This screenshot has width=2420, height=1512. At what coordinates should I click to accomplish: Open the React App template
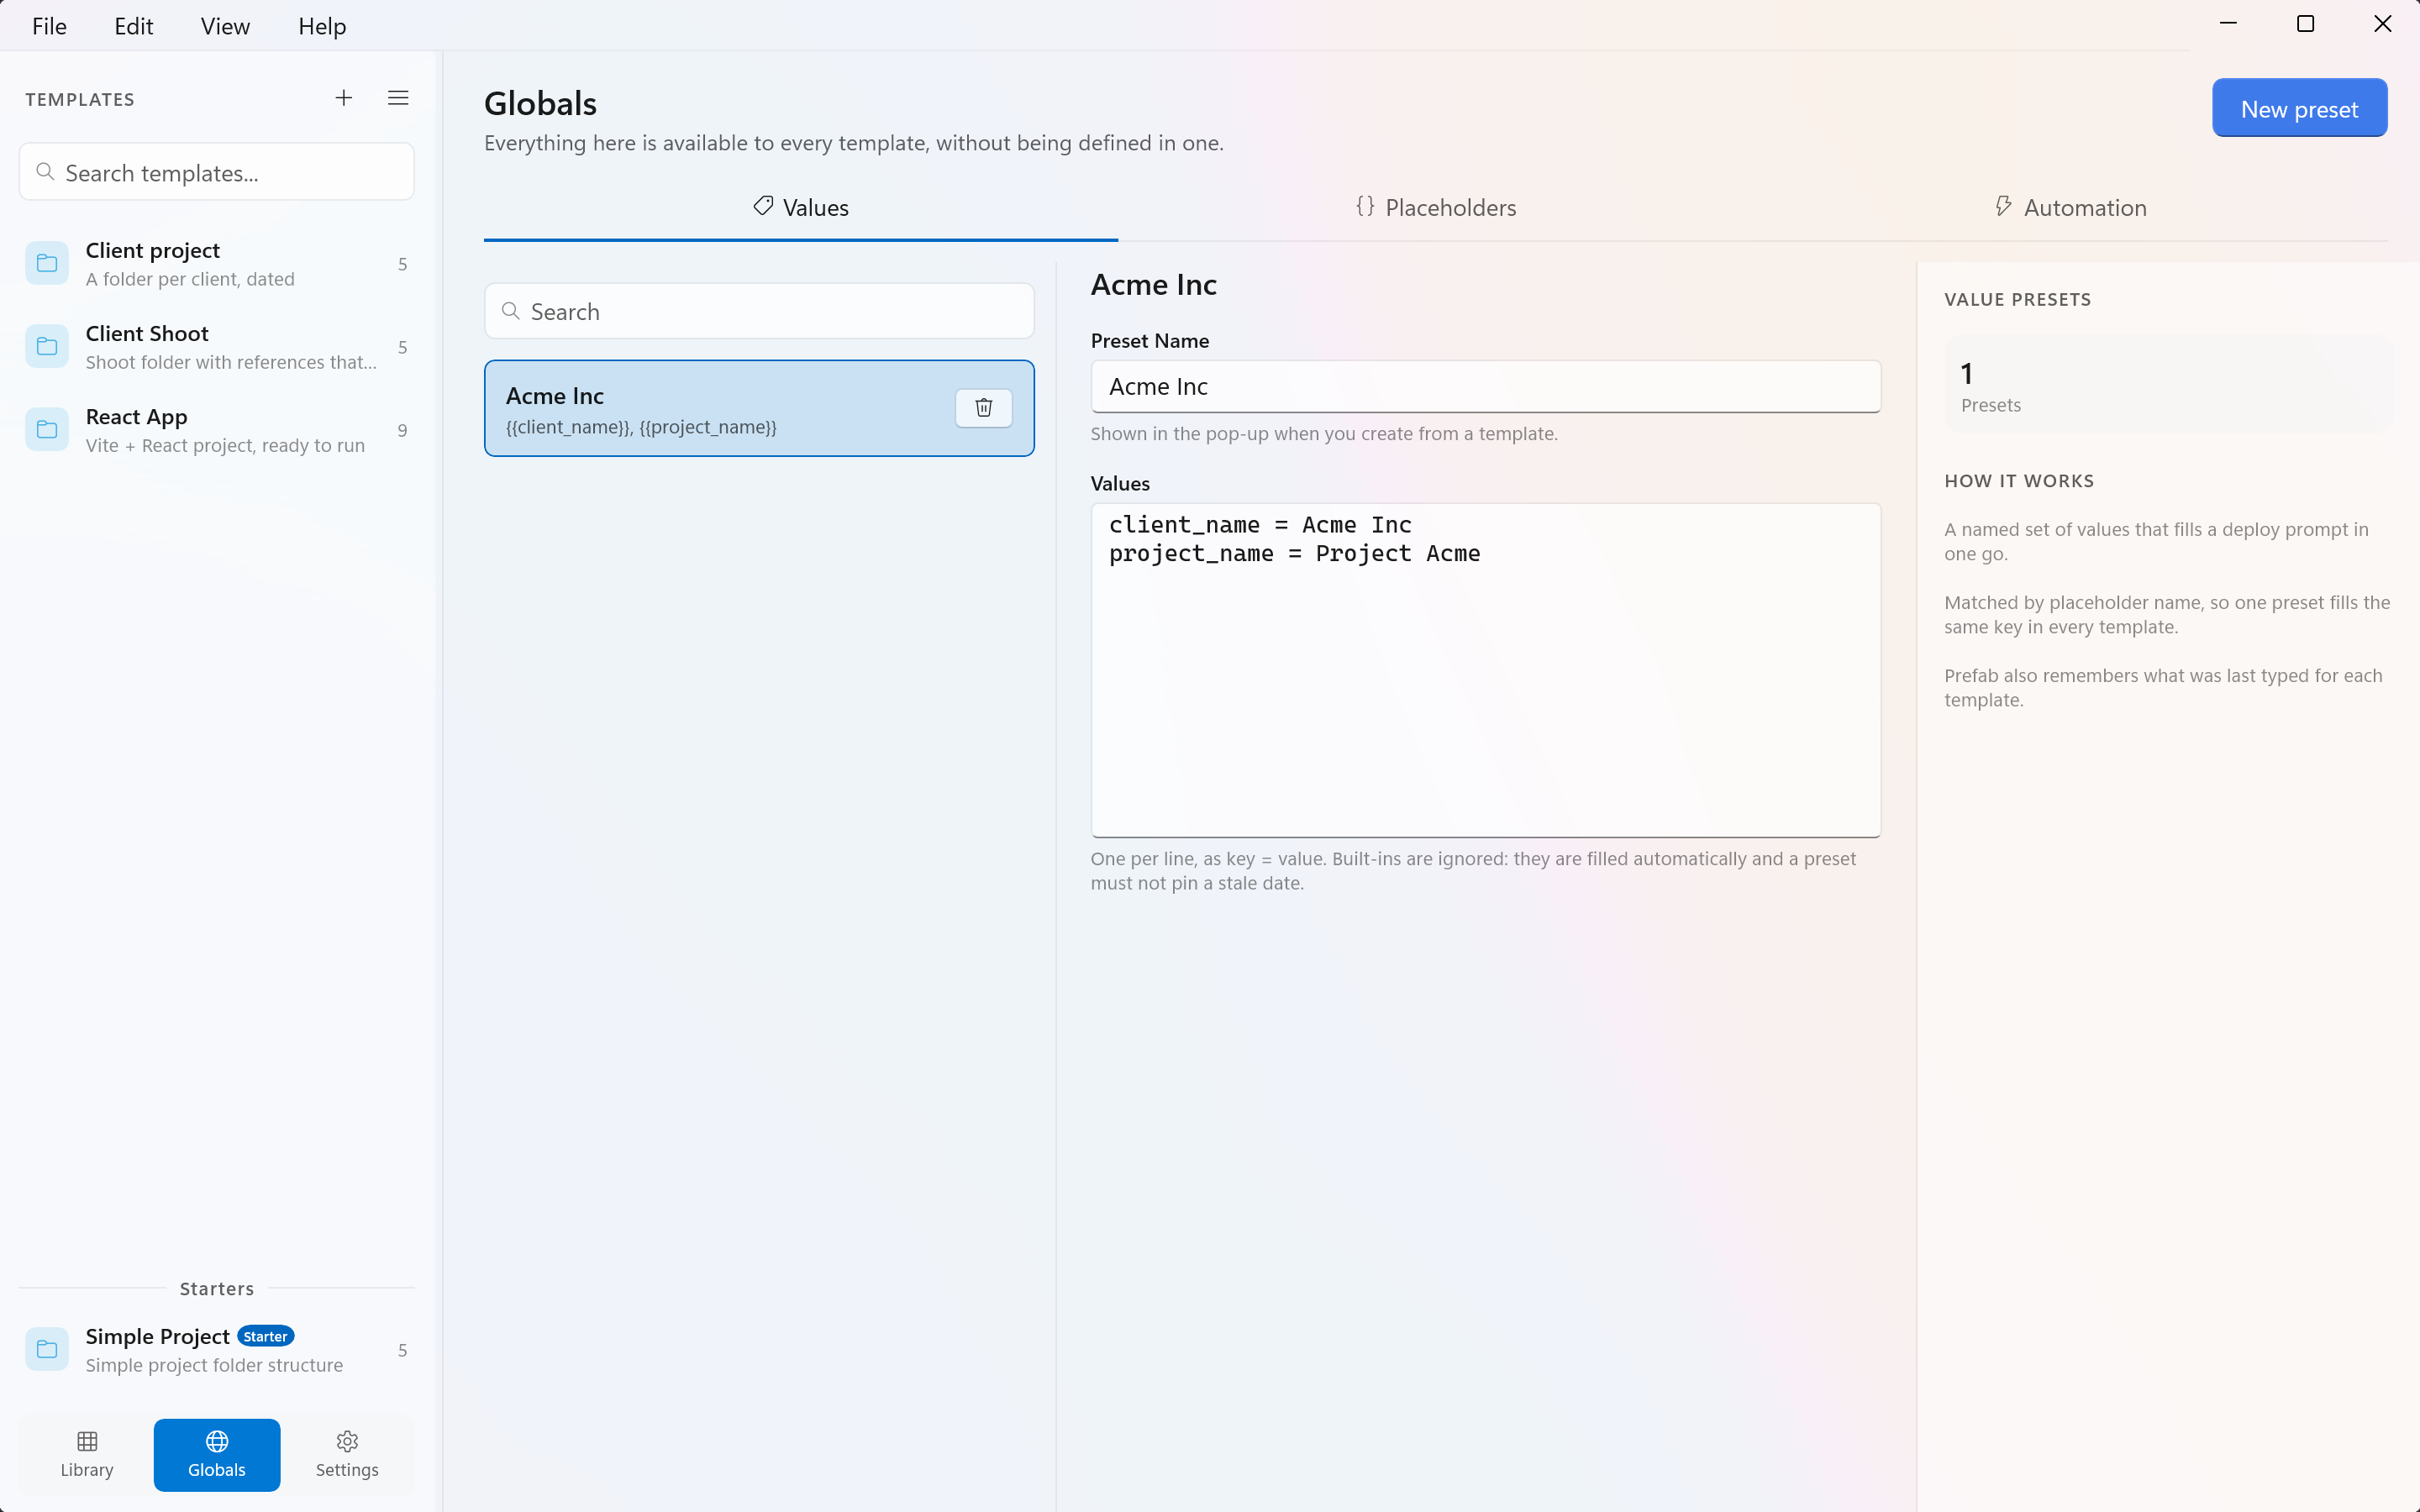[217, 429]
